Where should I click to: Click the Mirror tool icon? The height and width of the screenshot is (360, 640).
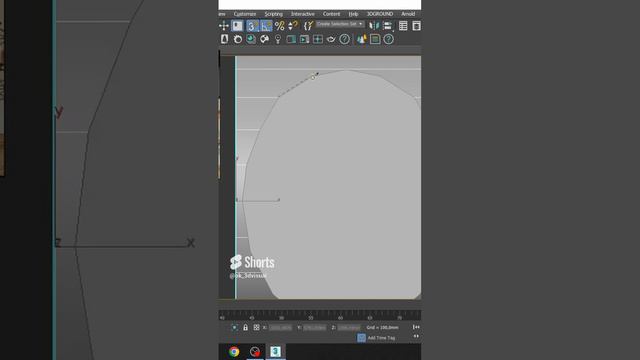pyautogui.click(x=374, y=26)
